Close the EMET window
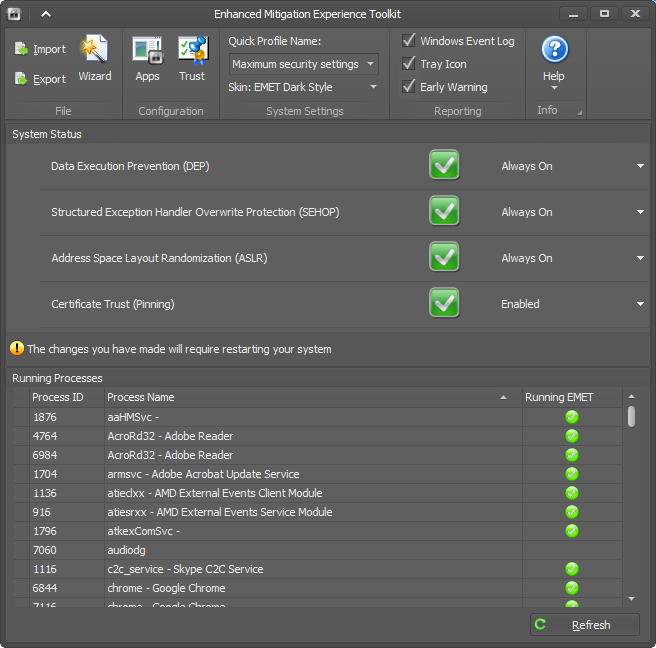This screenshot has height=648, width=656. tap(635, 14)
